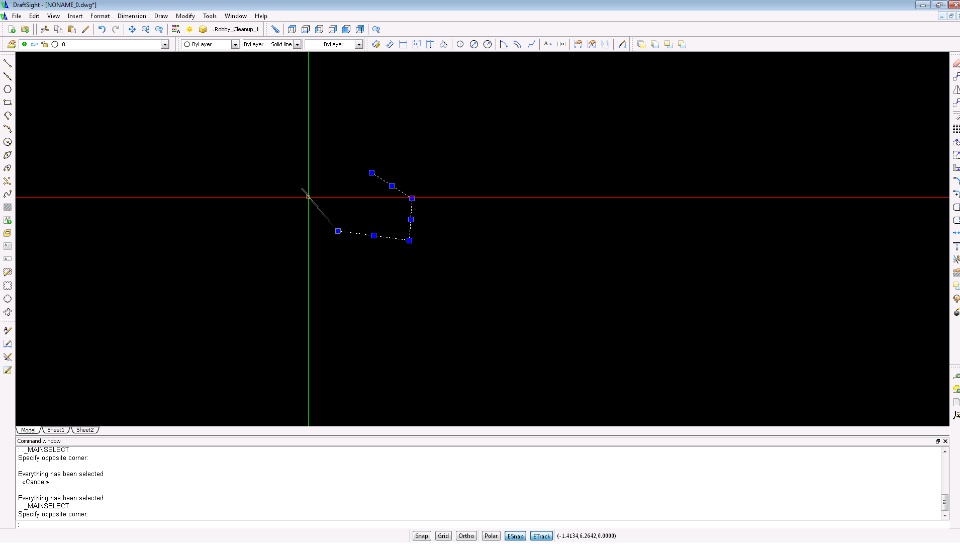Toggle layer 0 visibility green dot
Image resolution: width=960 pixels, height=546 pixels.
(24, 44)
